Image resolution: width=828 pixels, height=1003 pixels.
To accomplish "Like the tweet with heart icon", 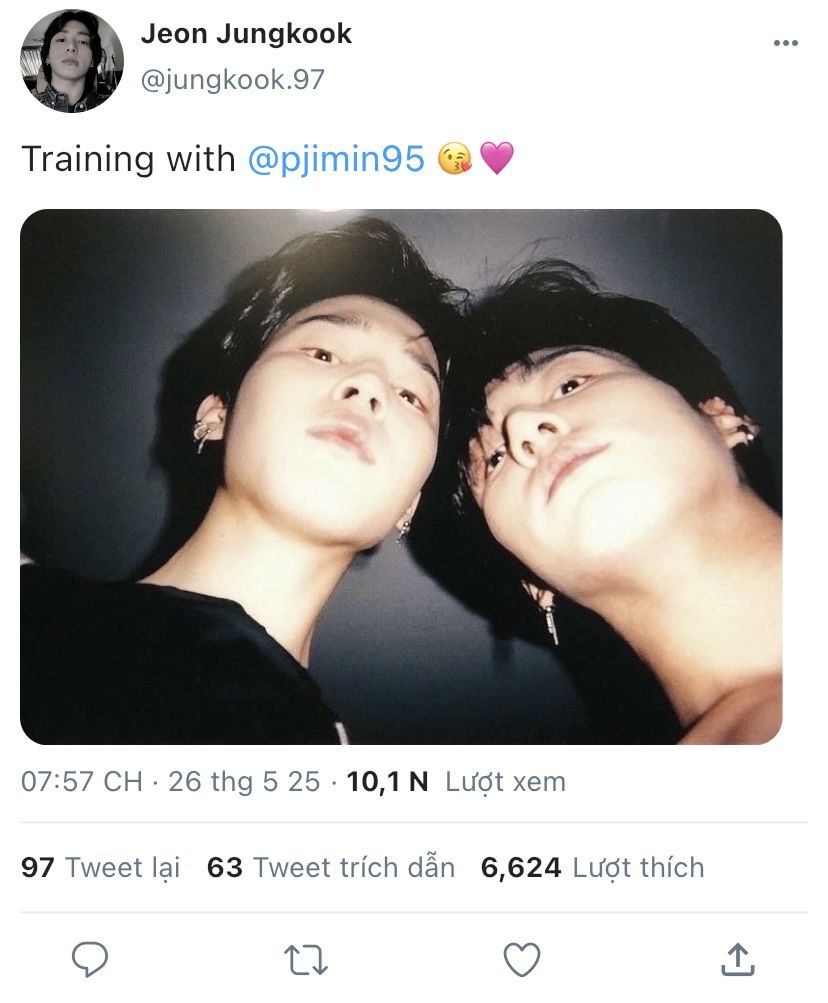I will [x=522, y=960].
